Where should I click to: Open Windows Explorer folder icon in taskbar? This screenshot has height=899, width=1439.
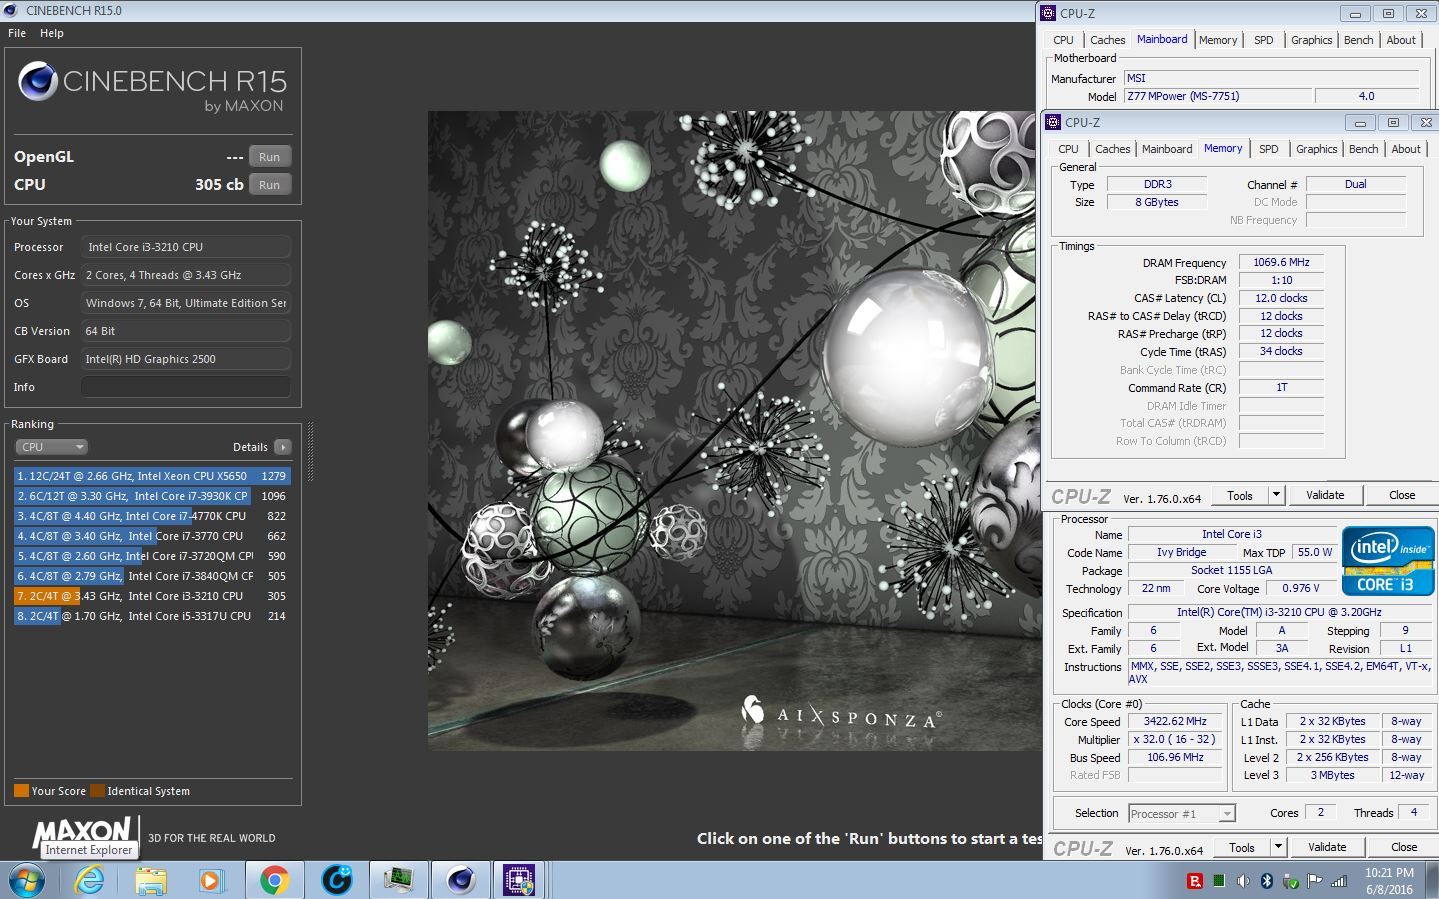[151, 880]
